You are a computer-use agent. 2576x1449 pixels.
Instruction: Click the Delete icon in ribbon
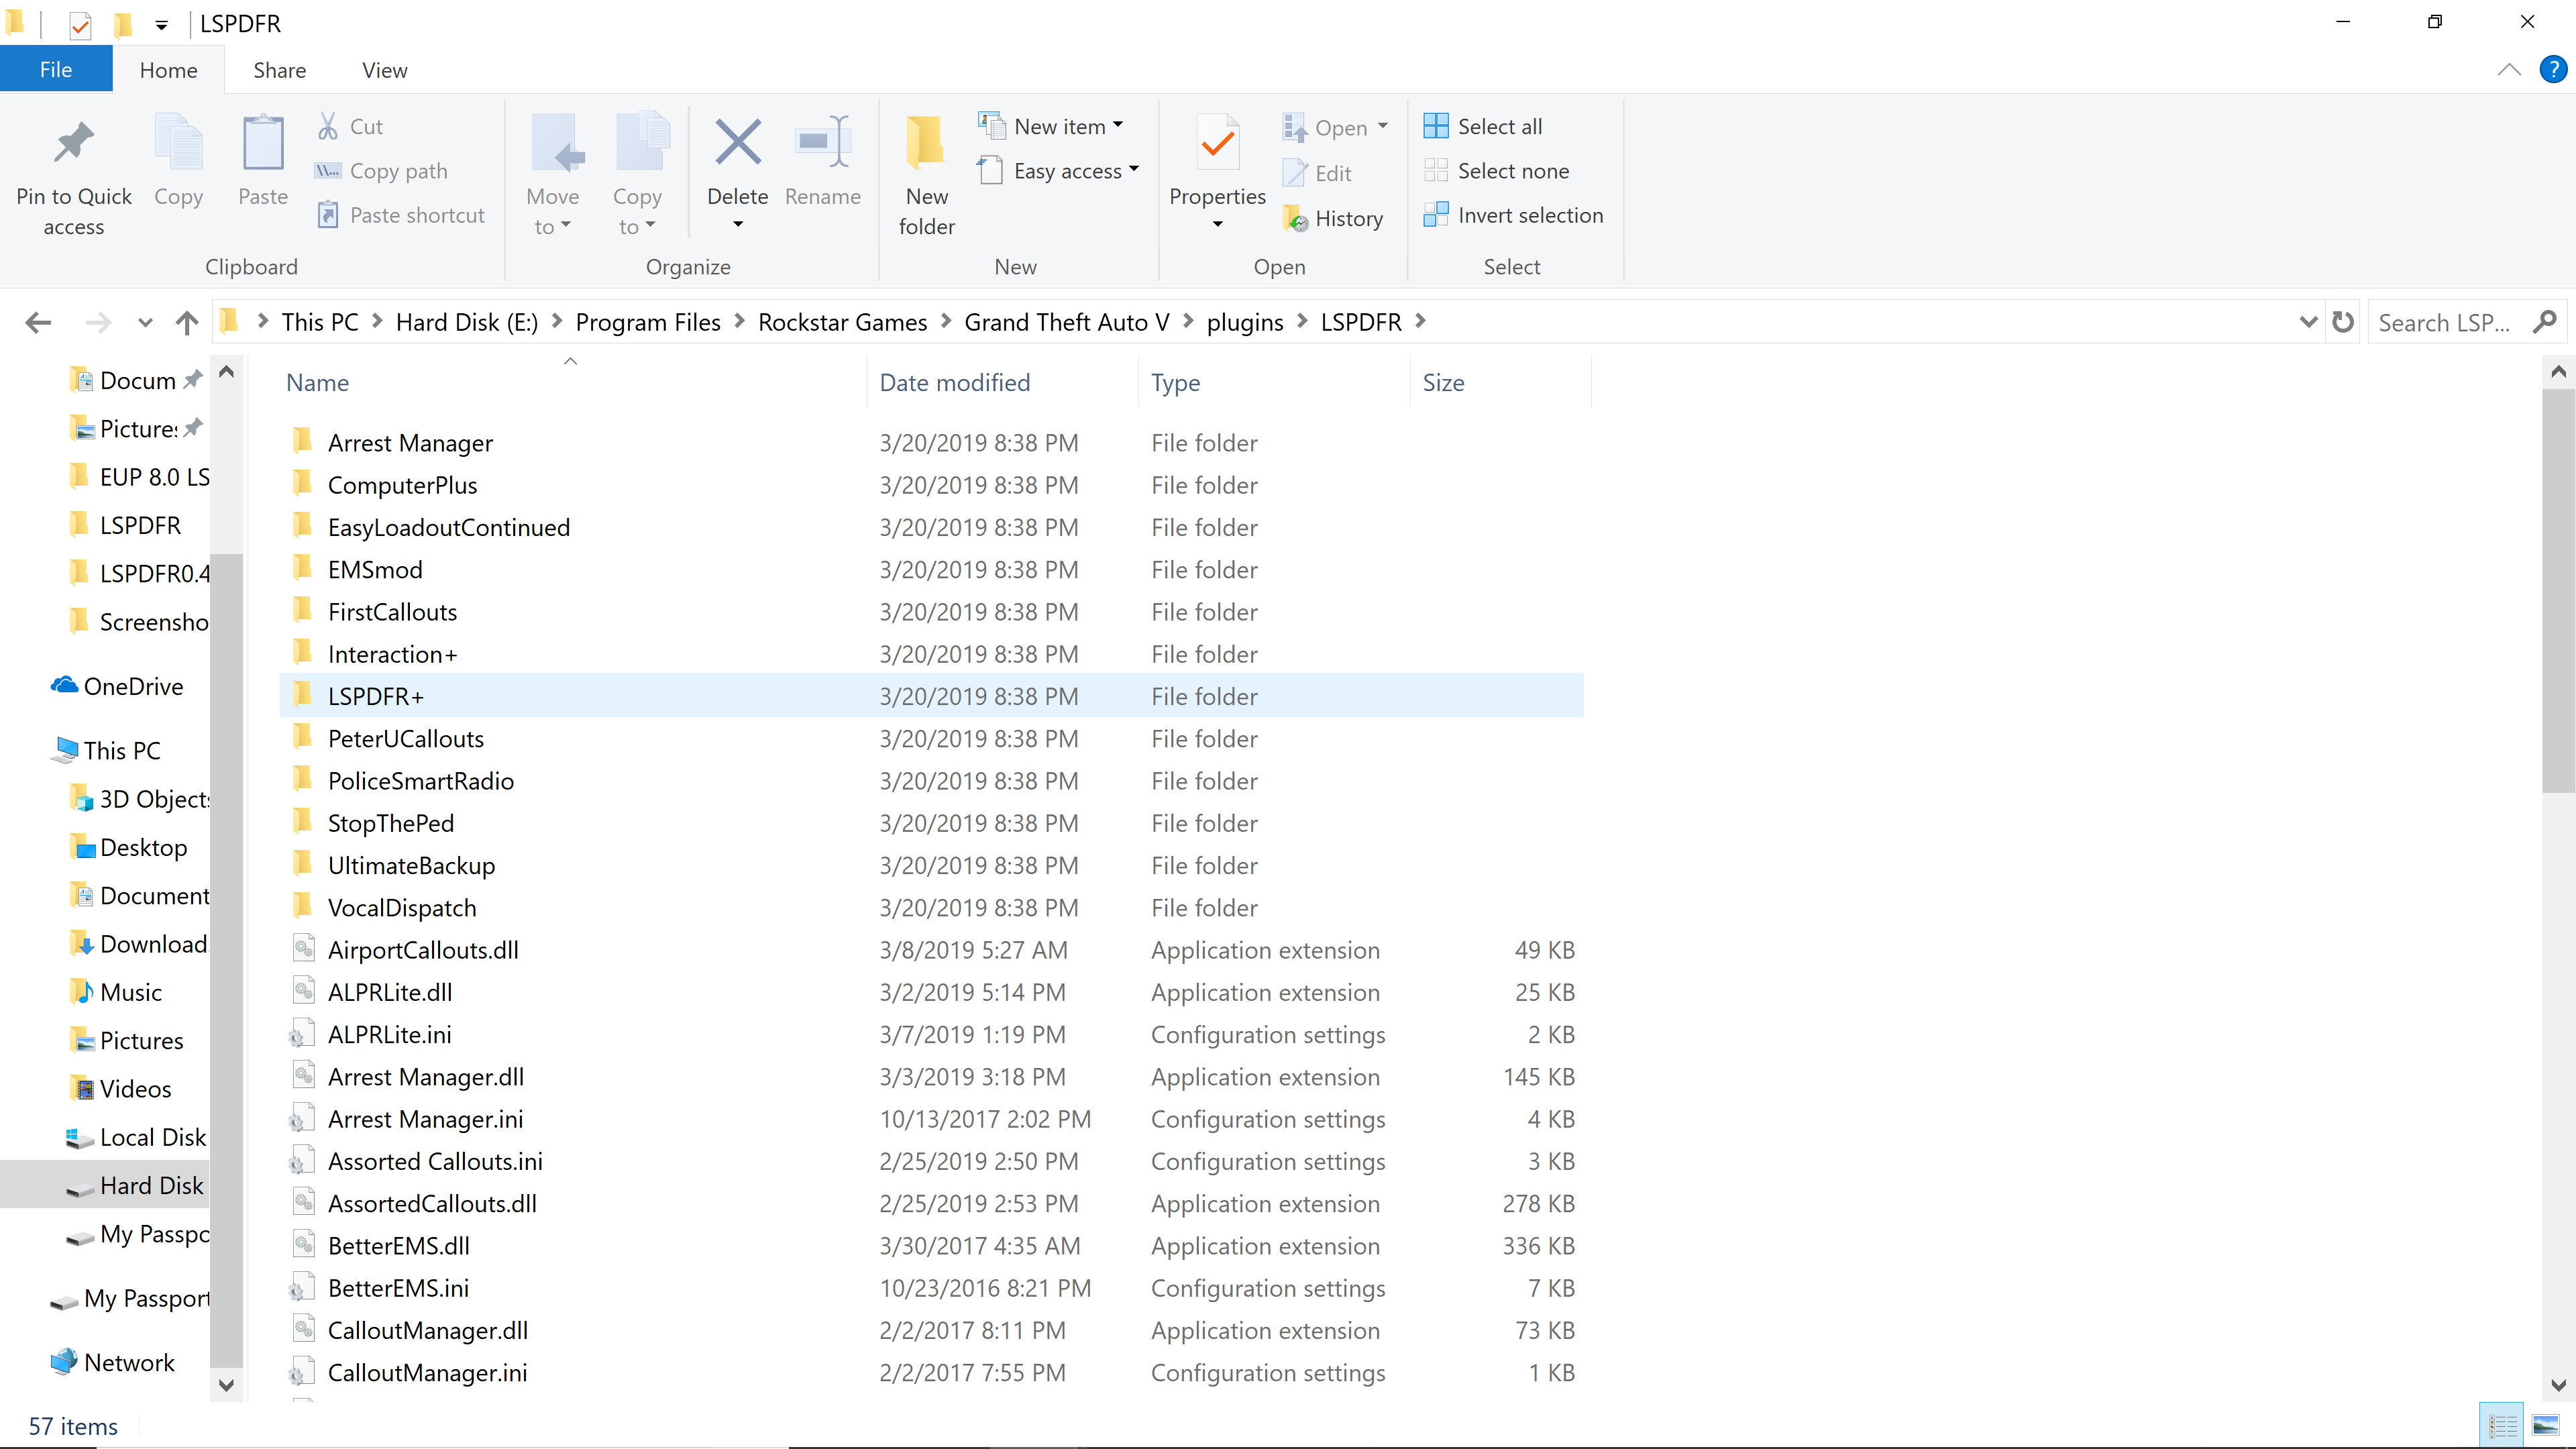737,143
